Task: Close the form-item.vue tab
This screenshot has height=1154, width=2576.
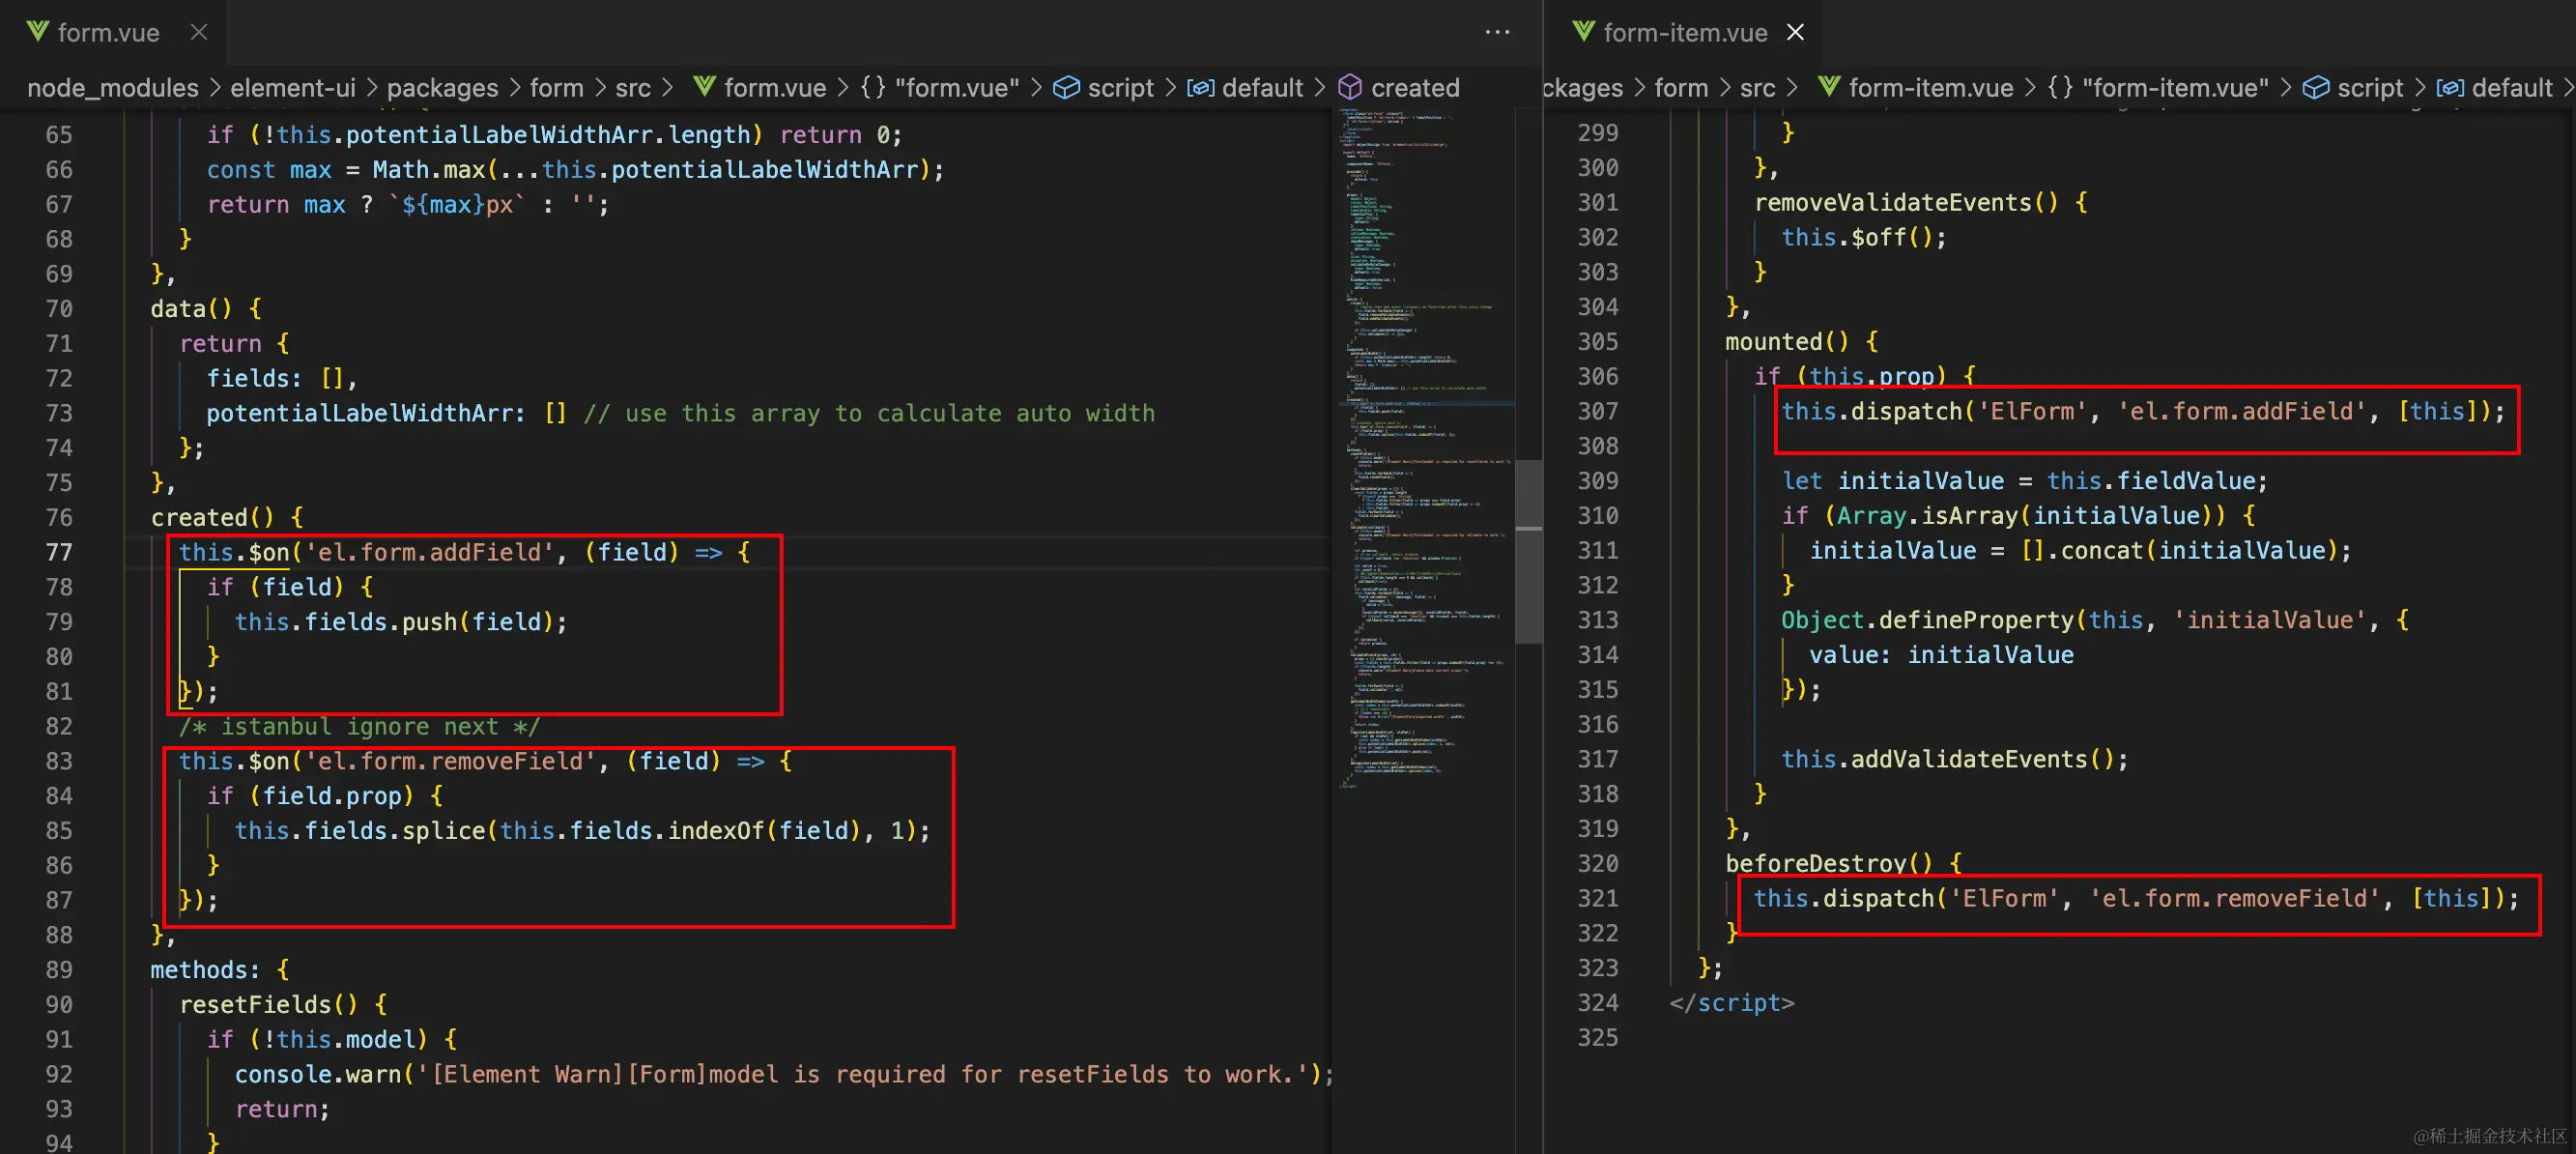Action: [1796, 32]
